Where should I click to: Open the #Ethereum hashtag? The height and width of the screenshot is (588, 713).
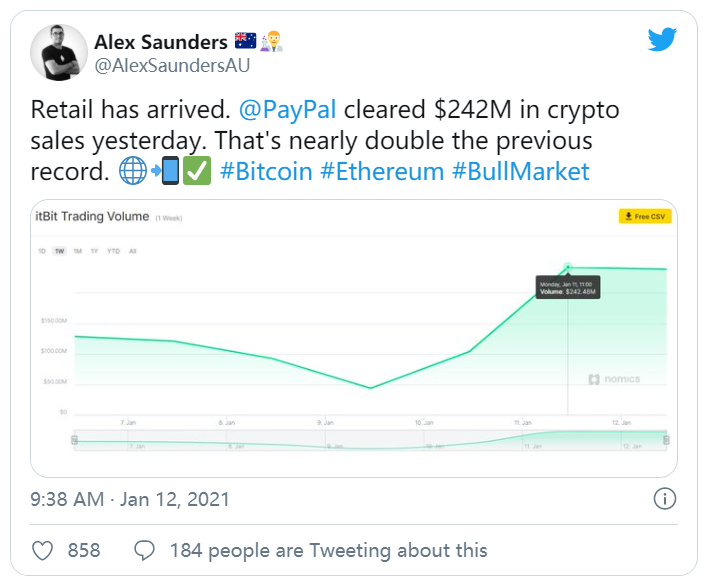381,171
